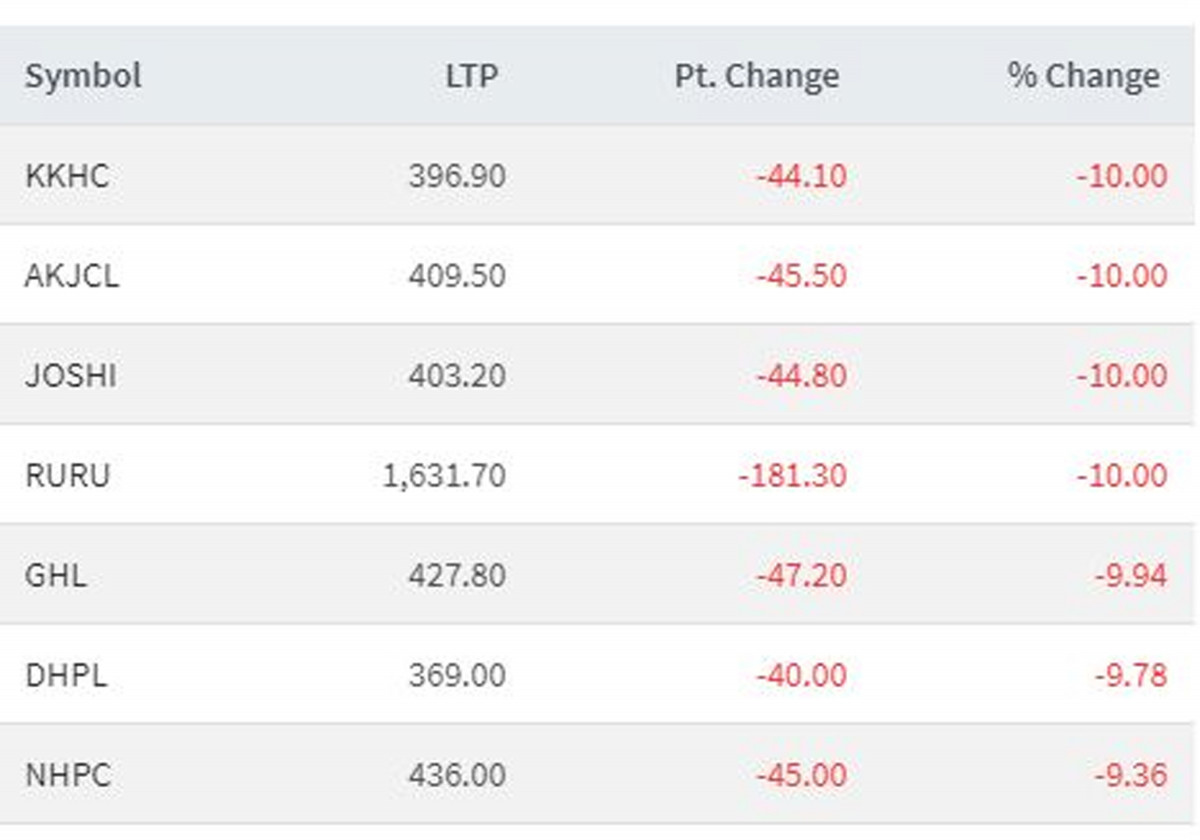The image size is (1200, 840).
Task: Open RURU stock details
Action: (67, 476)
